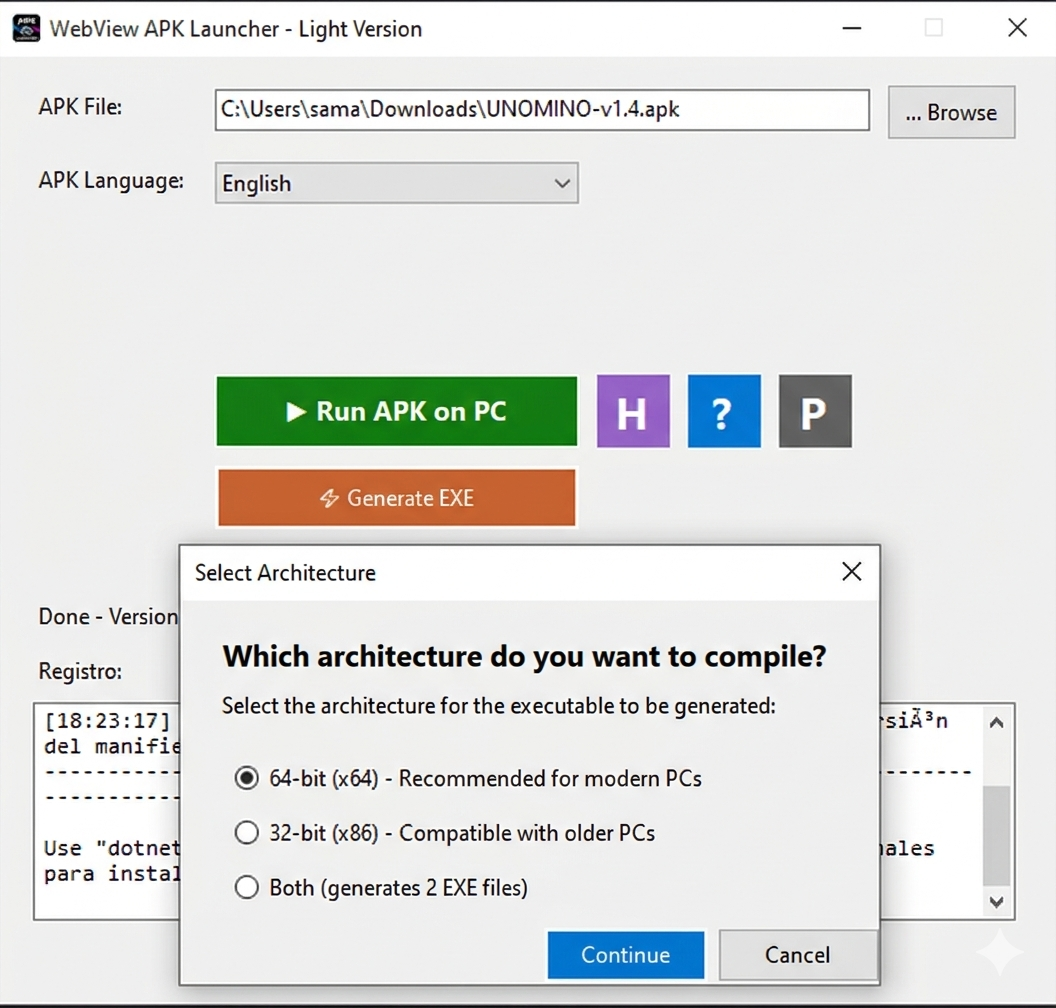This screenshot has height=1008, width=1056.
Task: Click the APK File path field
Action: tap(542, 110)
